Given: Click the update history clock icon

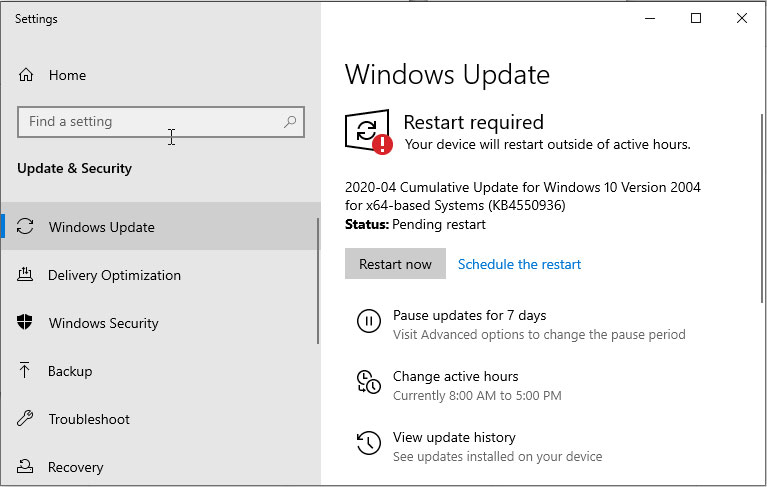Looking at the screenshot, I should (x=368, y=443).
